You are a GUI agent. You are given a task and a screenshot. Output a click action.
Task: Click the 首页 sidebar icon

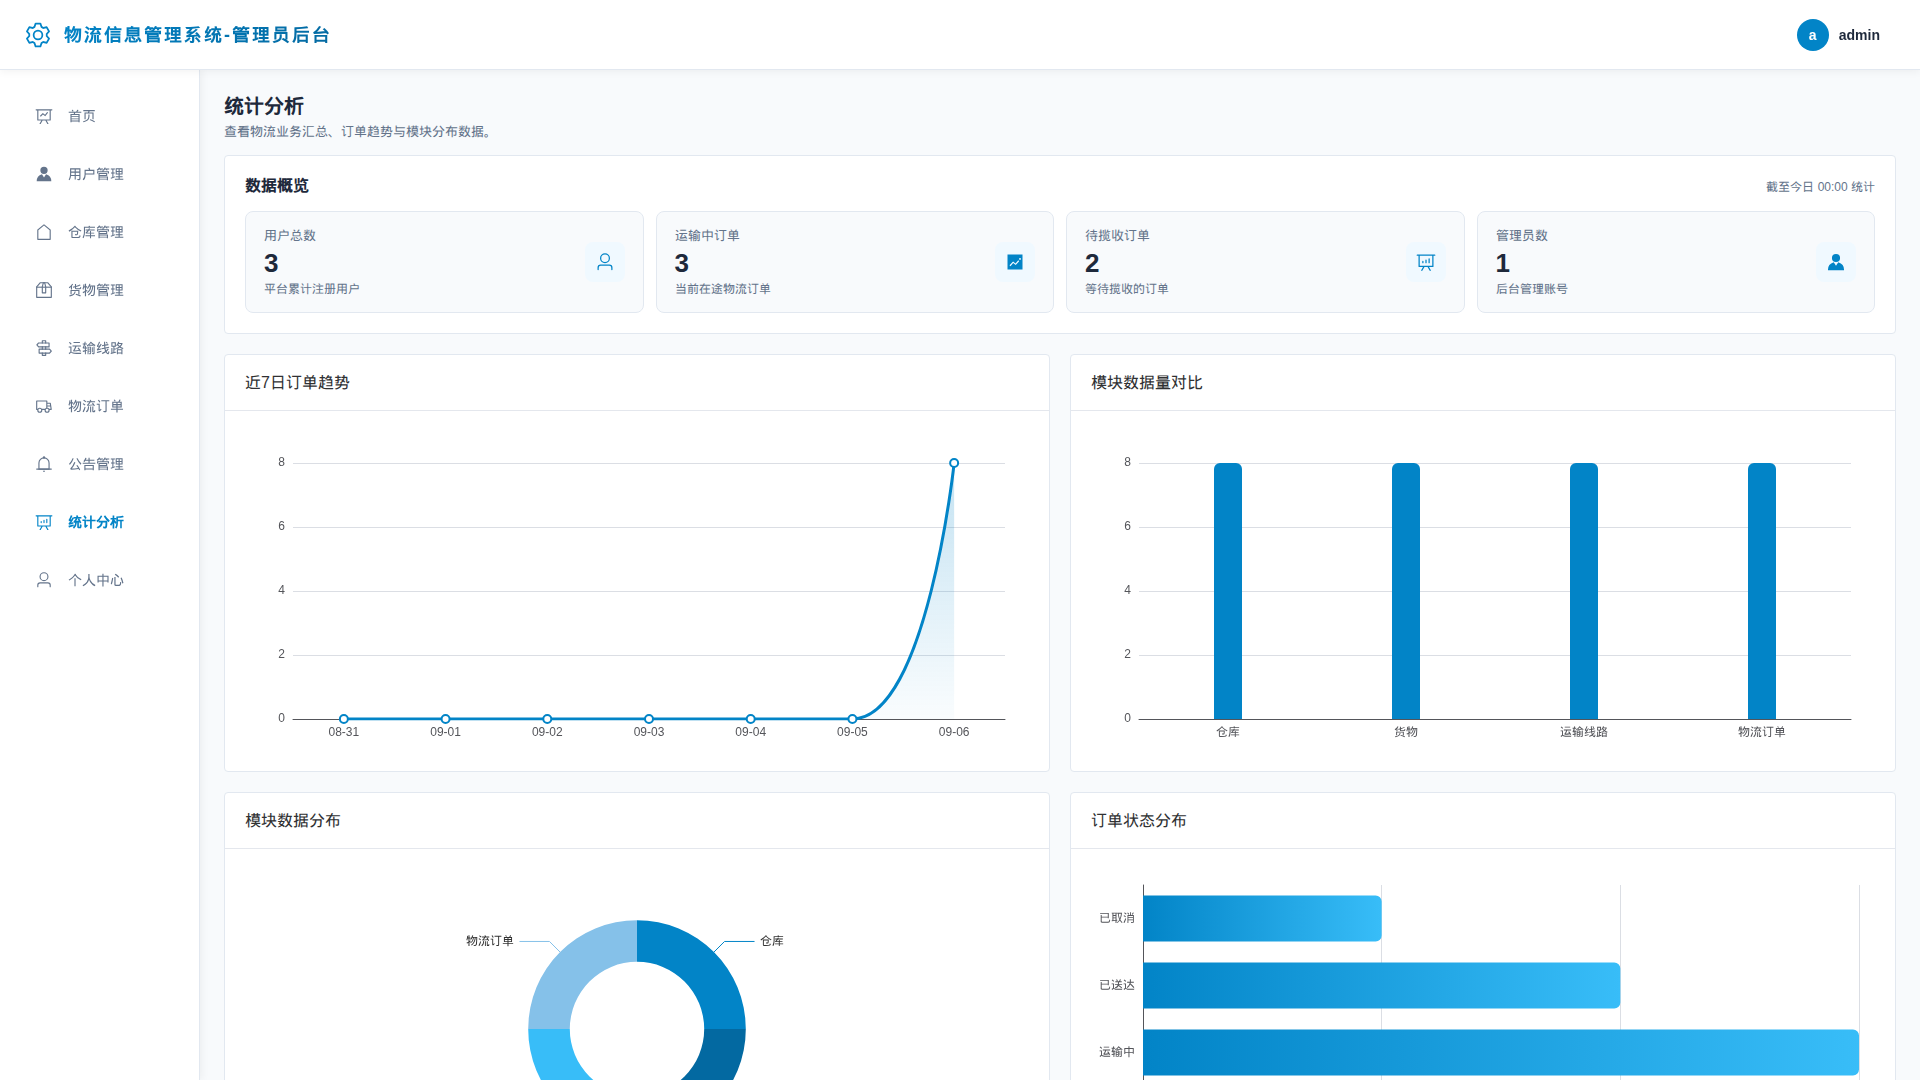point(44,116)
